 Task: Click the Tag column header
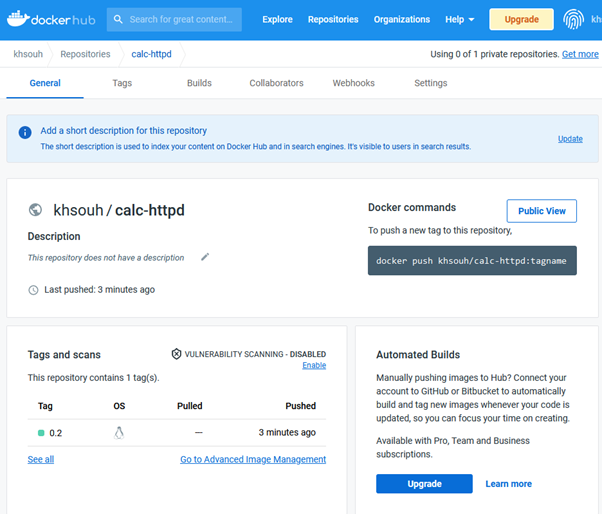coord(45,406)
